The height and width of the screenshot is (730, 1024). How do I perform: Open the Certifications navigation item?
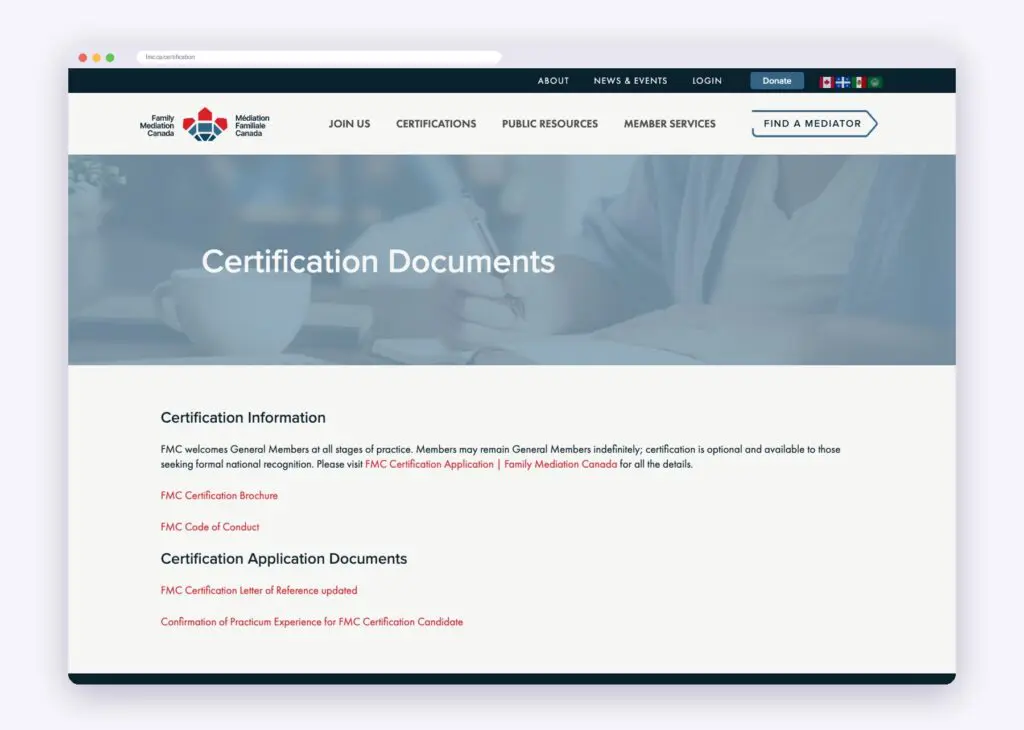[436, 123]
